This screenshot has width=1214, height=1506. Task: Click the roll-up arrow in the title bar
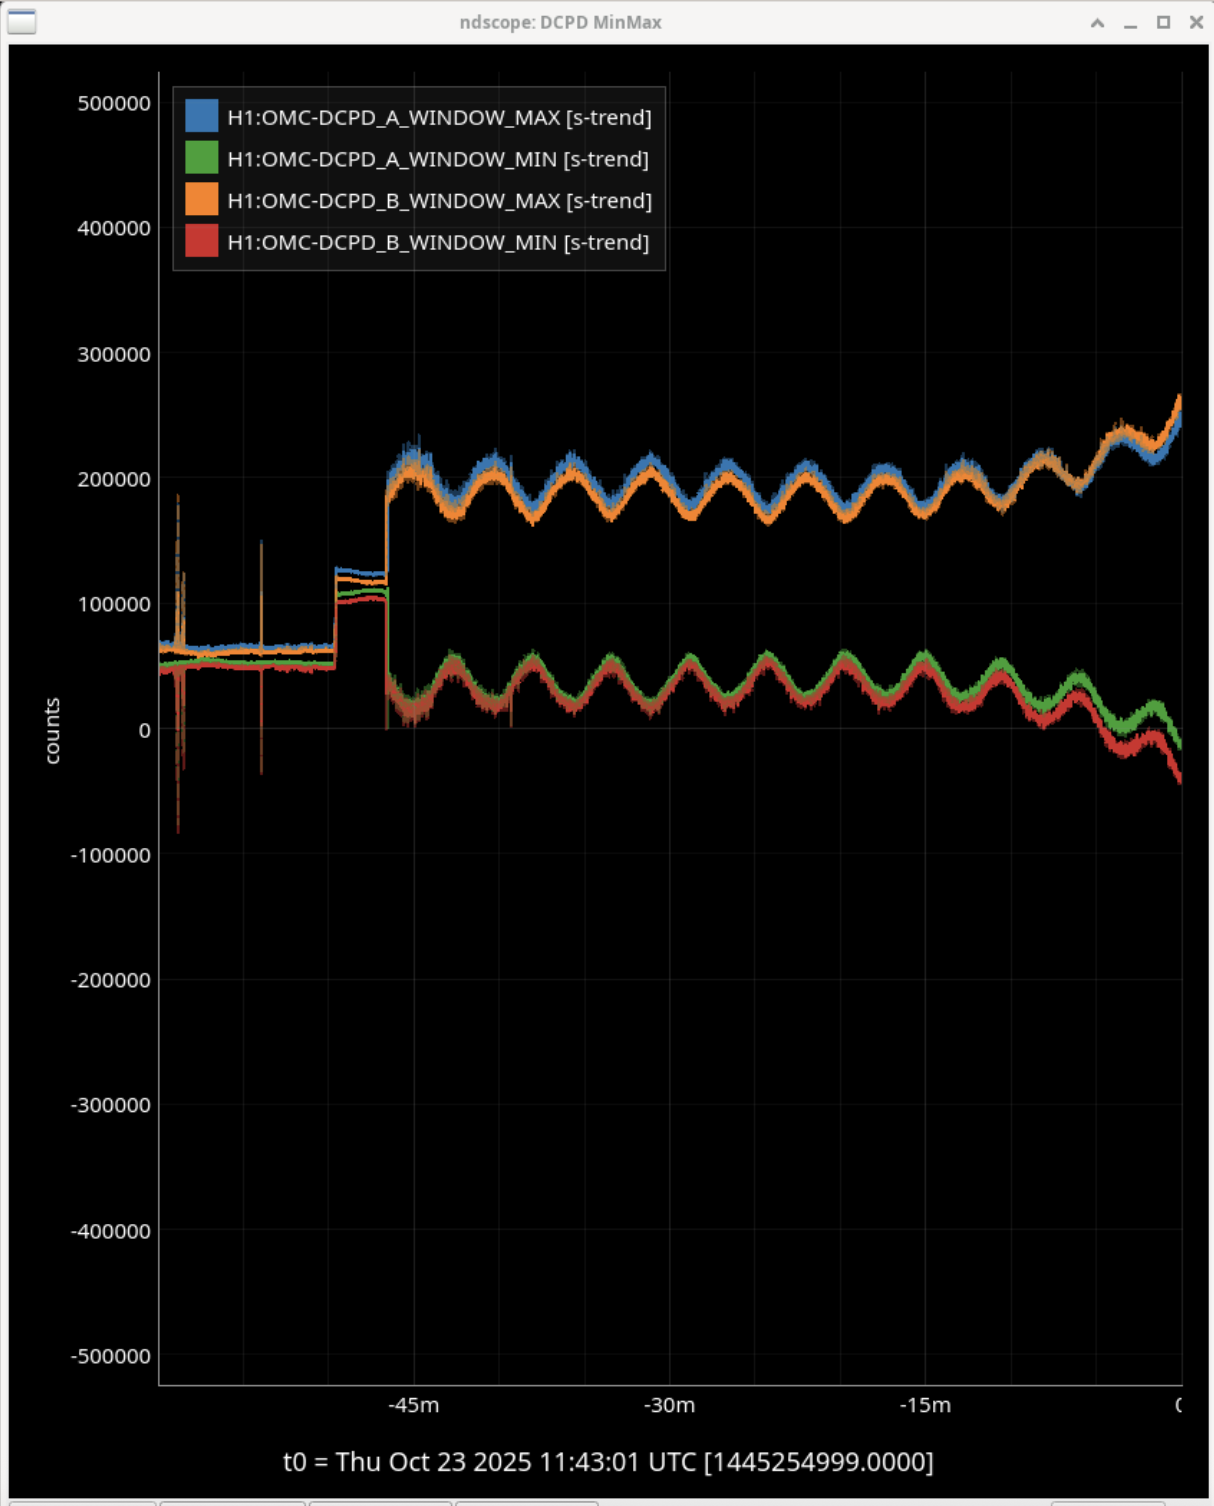pyautogui.click(x=1097, y=22)
